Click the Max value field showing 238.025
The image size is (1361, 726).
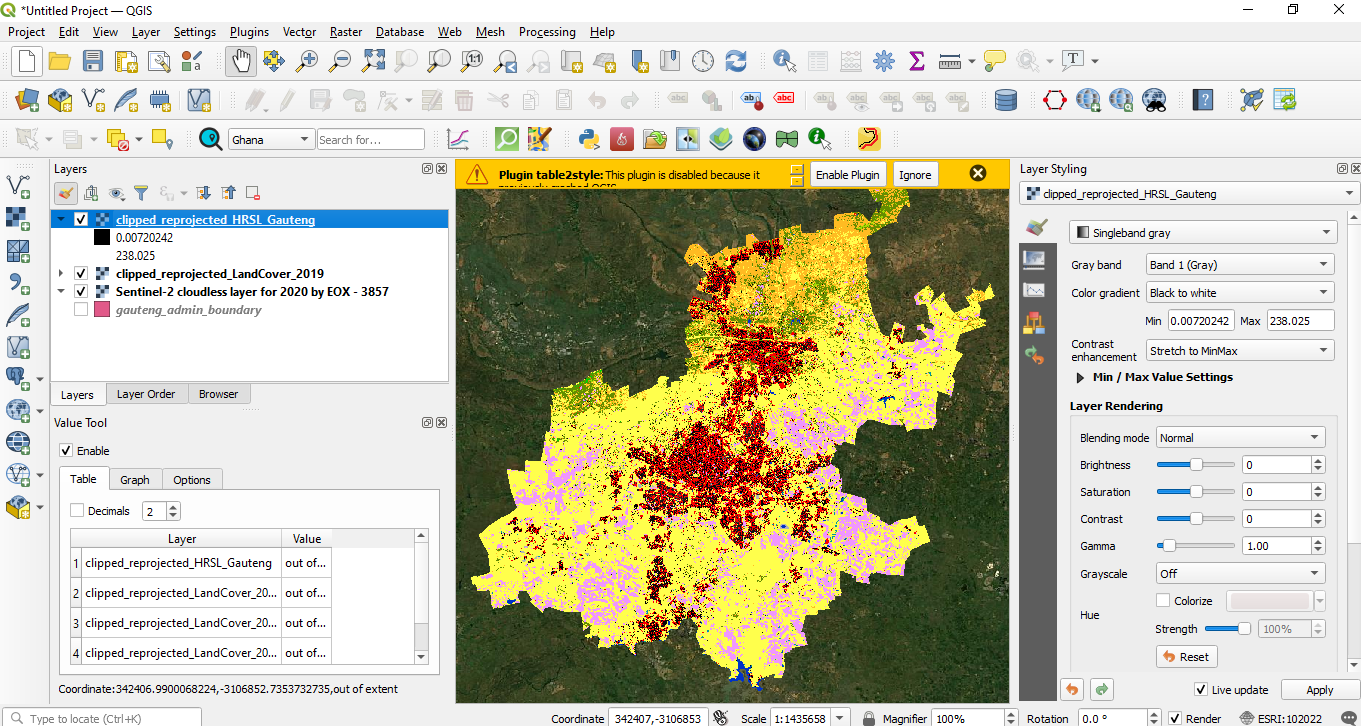tap(1300, 321)
